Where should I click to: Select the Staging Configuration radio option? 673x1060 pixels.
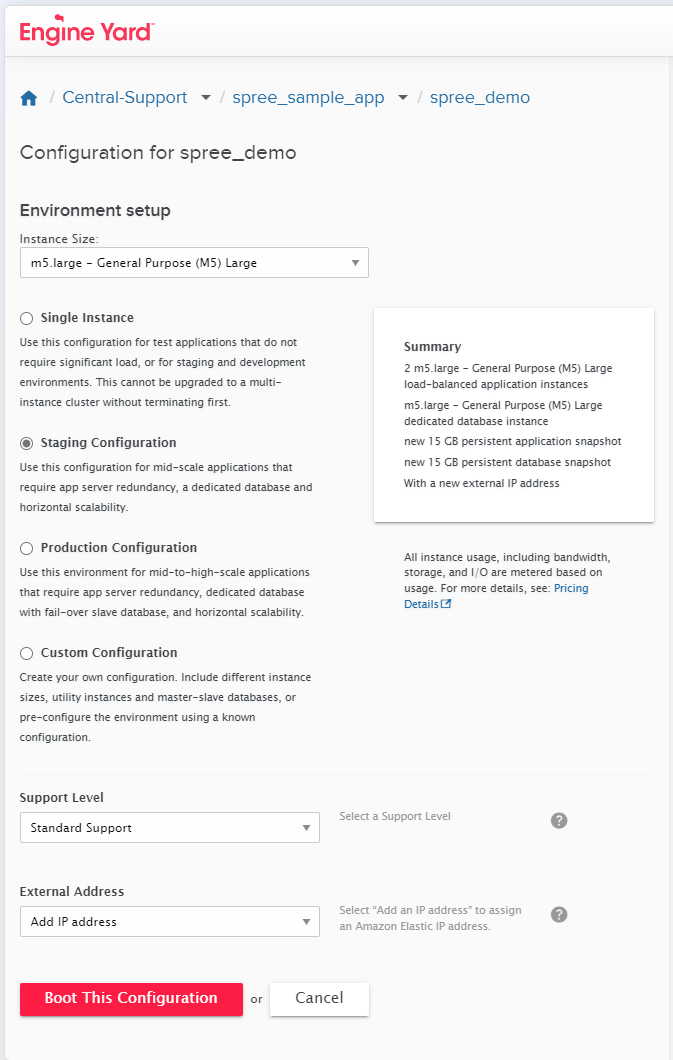click(27, 443)
